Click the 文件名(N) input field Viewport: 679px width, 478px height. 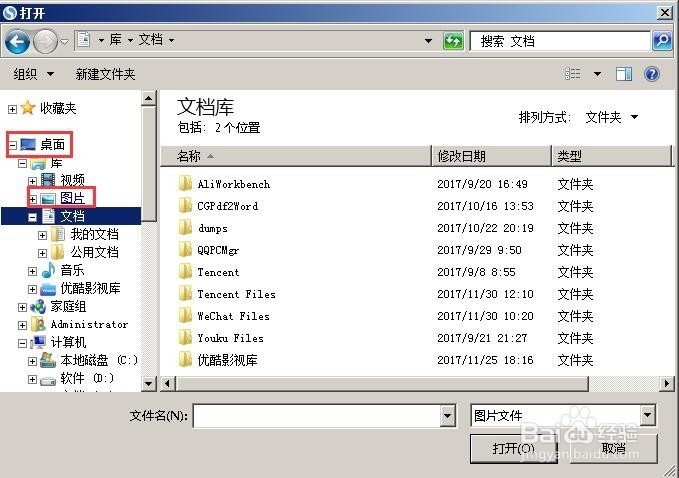pos(317,416)
